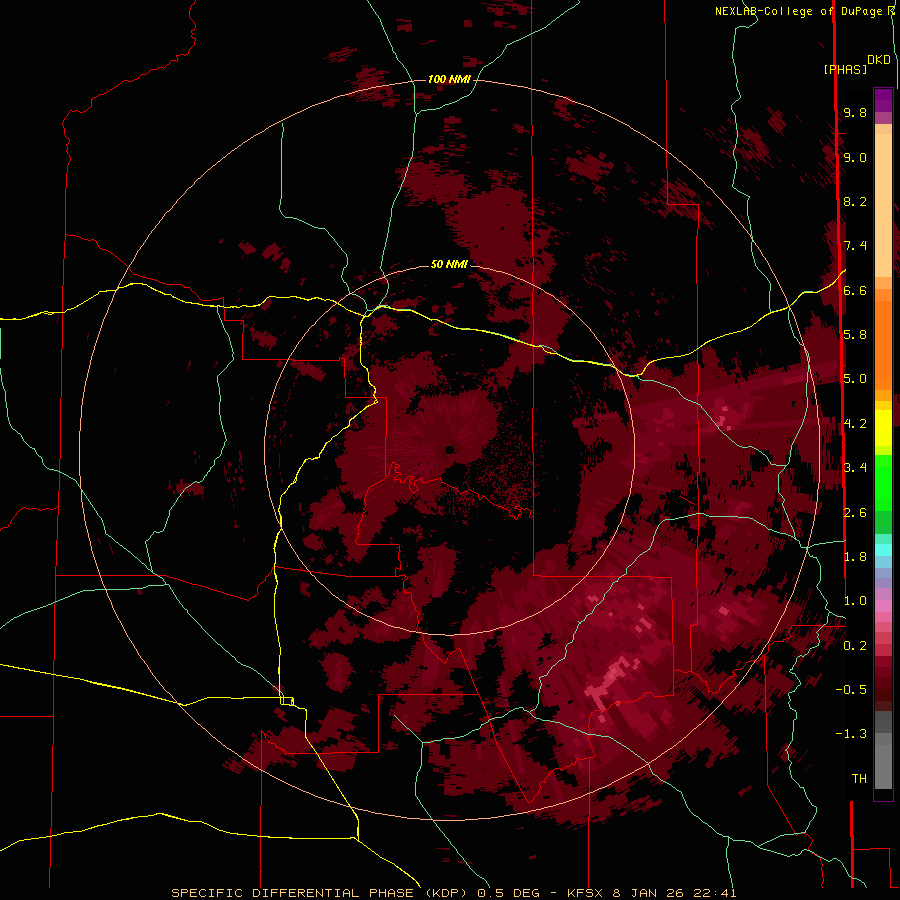Viewport: 900px width, 900px height.
Task: Click the -0.5 legend value
Action: pos(851,690)
